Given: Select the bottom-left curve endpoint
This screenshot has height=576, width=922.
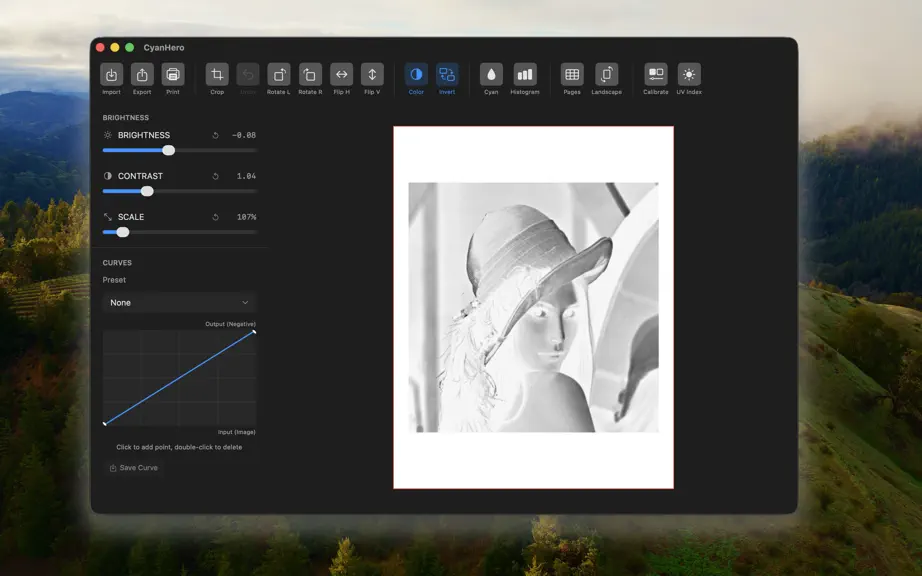Looking at the screenshot, I should tap(105, 424).
